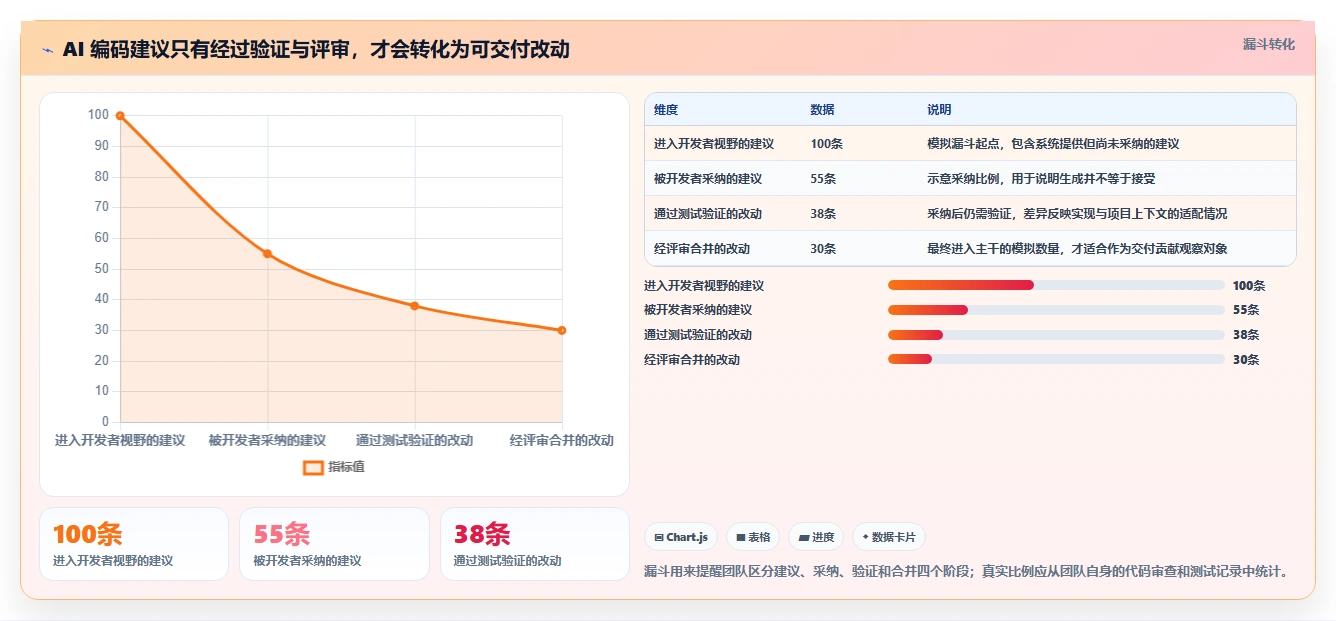Viewport: 1336px width, 621px height.
Task: Select the 数据卡片 chip
Action: (889, 537)
